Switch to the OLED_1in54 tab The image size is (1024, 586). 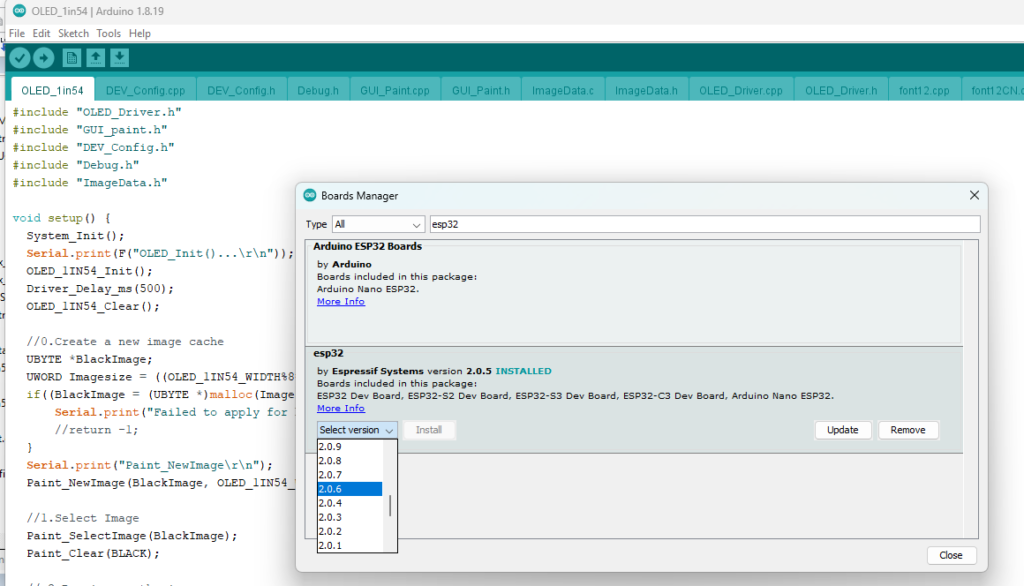(x=52, y=90)
